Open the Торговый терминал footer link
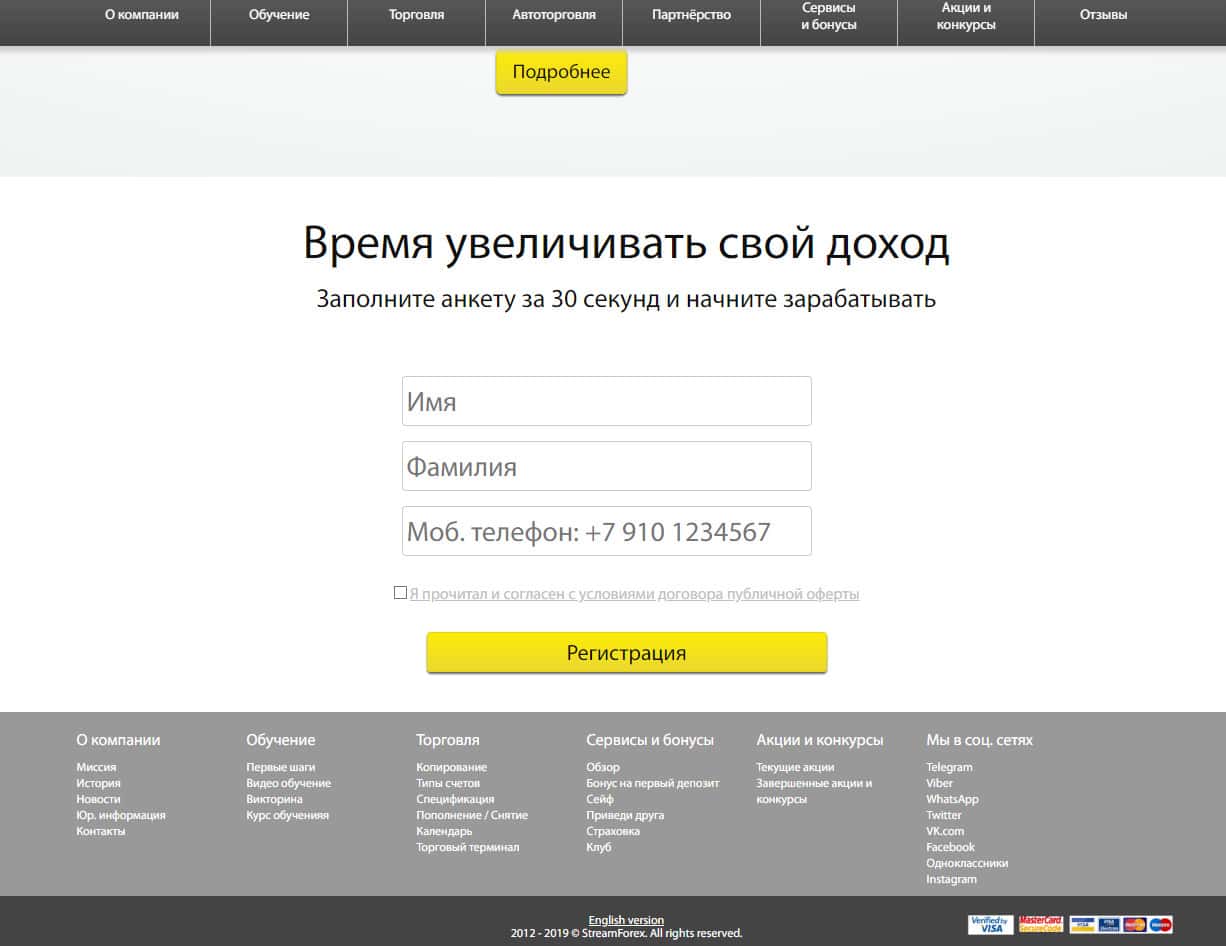The width and height of the screenshot is (1226, 946). click(x=467, y=847)
